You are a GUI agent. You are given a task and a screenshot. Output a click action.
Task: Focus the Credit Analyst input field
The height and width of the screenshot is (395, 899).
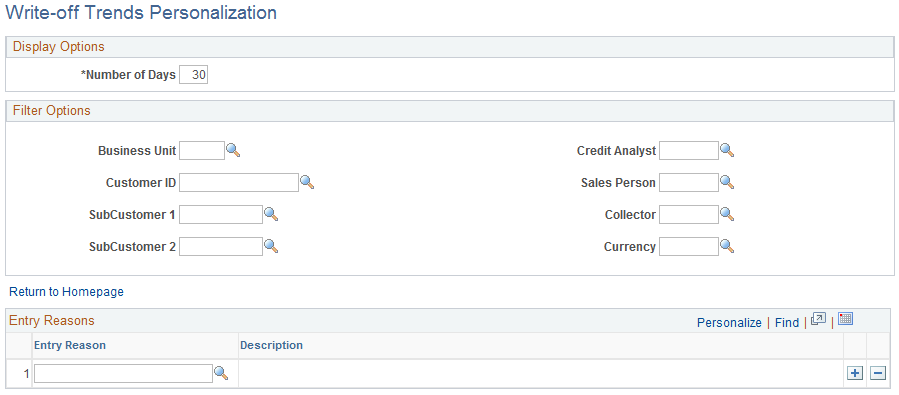[689, 151]
